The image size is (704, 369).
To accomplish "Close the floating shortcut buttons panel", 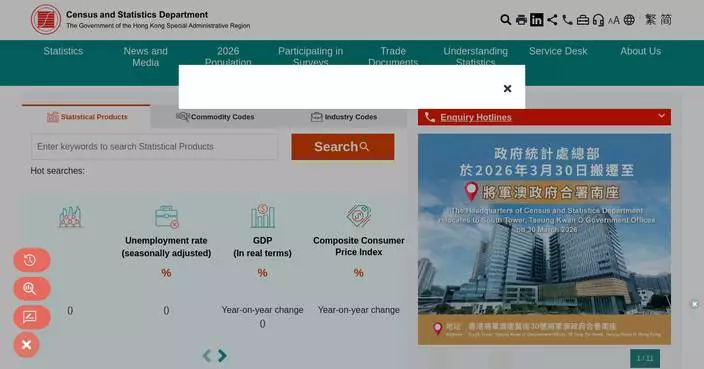I will tap(26, 345).
